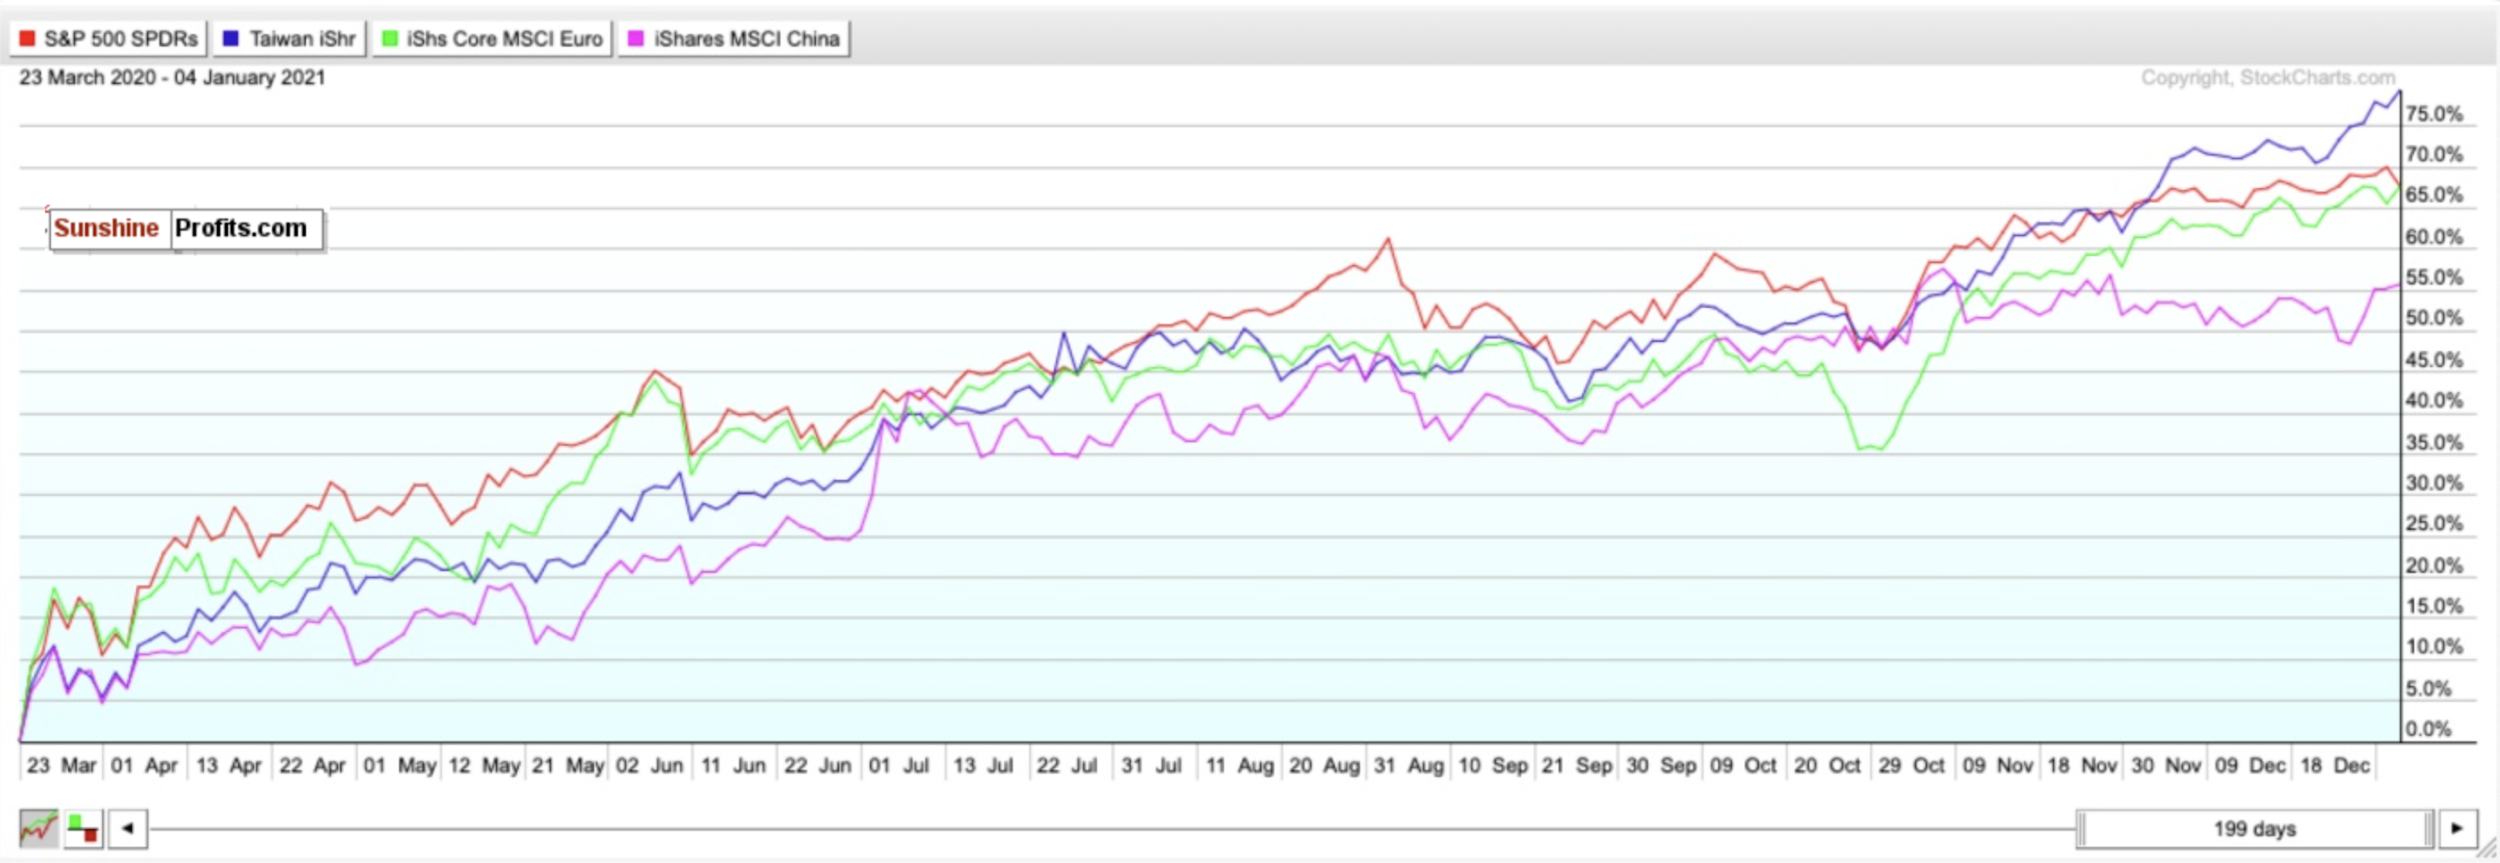
Task: Click the 75.0% axis label
Action: coord(2434,114)
